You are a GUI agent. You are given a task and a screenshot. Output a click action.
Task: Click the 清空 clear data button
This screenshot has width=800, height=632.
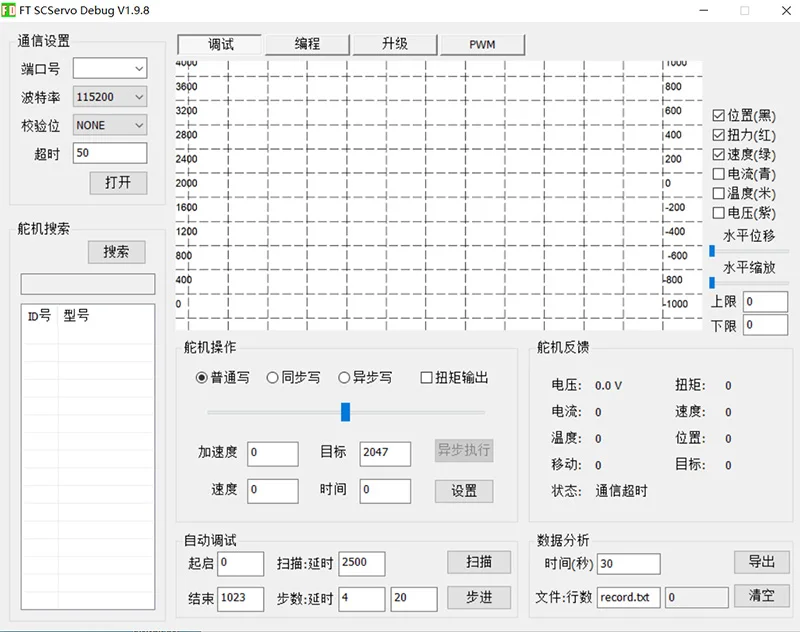pyautogui.click(x=761, y=595)
